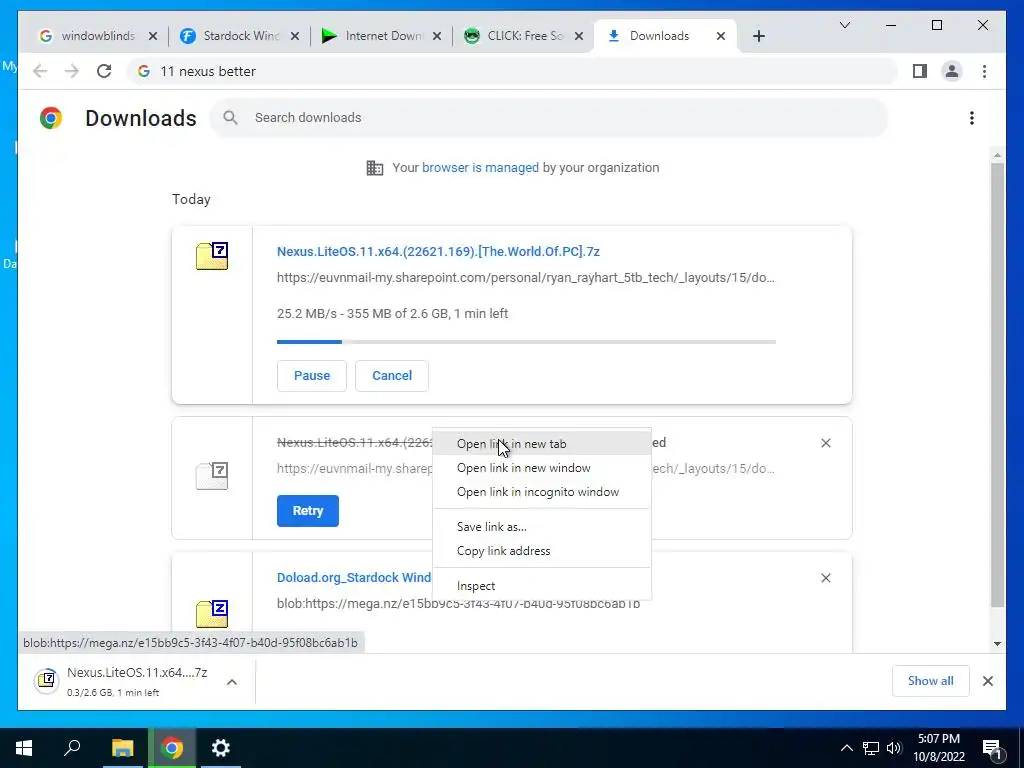Screen dimensions: 1024x768
Task: Click the search magnifier in Search downloads
Action: click(230, 118)
